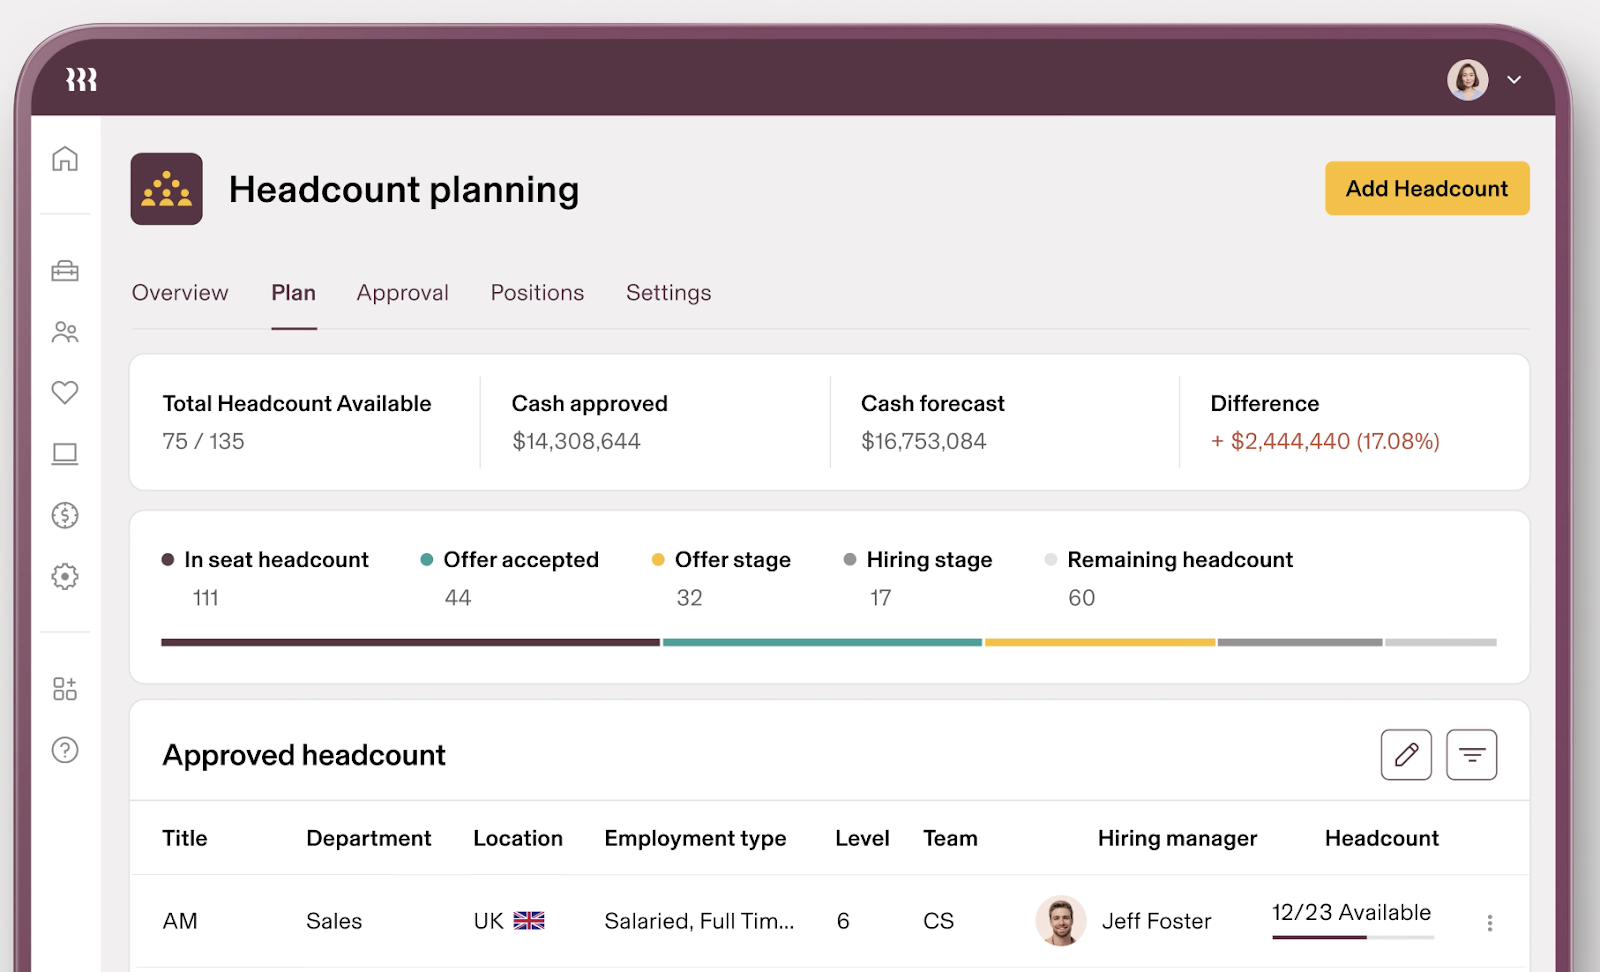Click the + $2,444,440 difference value
The image size is (1600, 972).
pos(1325,441)
